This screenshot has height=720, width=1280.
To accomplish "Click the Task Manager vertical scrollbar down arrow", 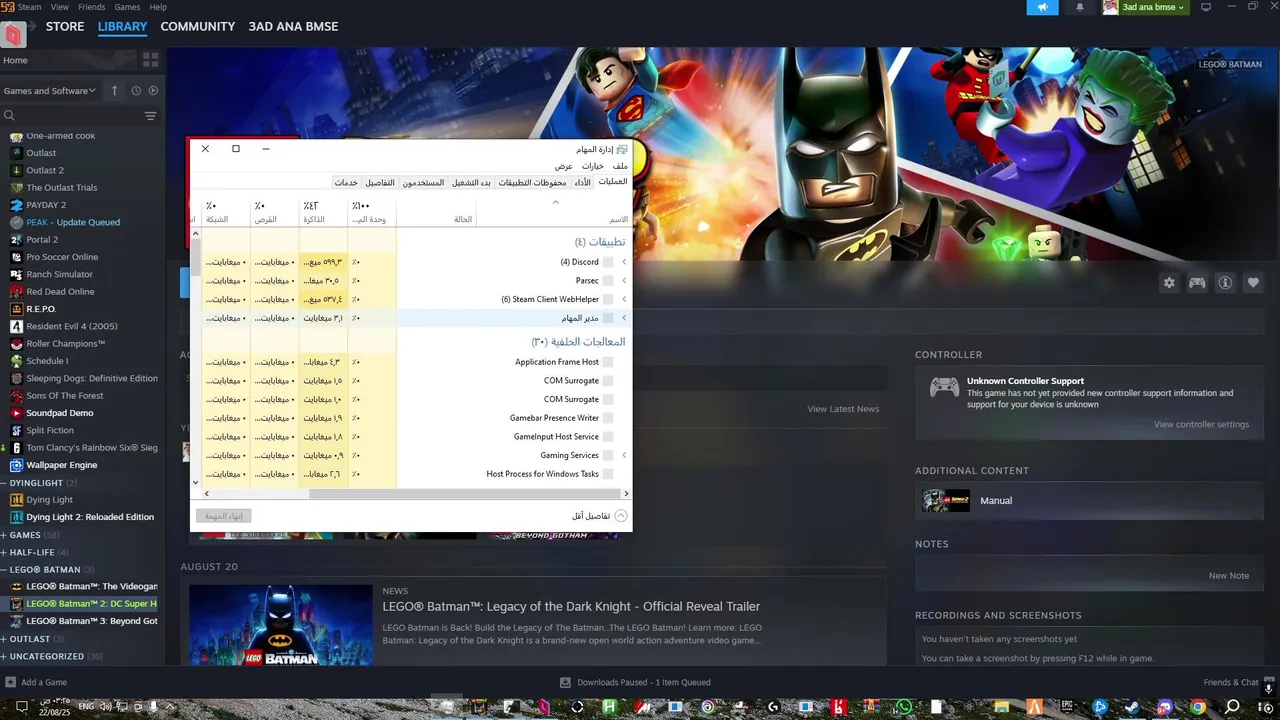I will click(196, 482).
